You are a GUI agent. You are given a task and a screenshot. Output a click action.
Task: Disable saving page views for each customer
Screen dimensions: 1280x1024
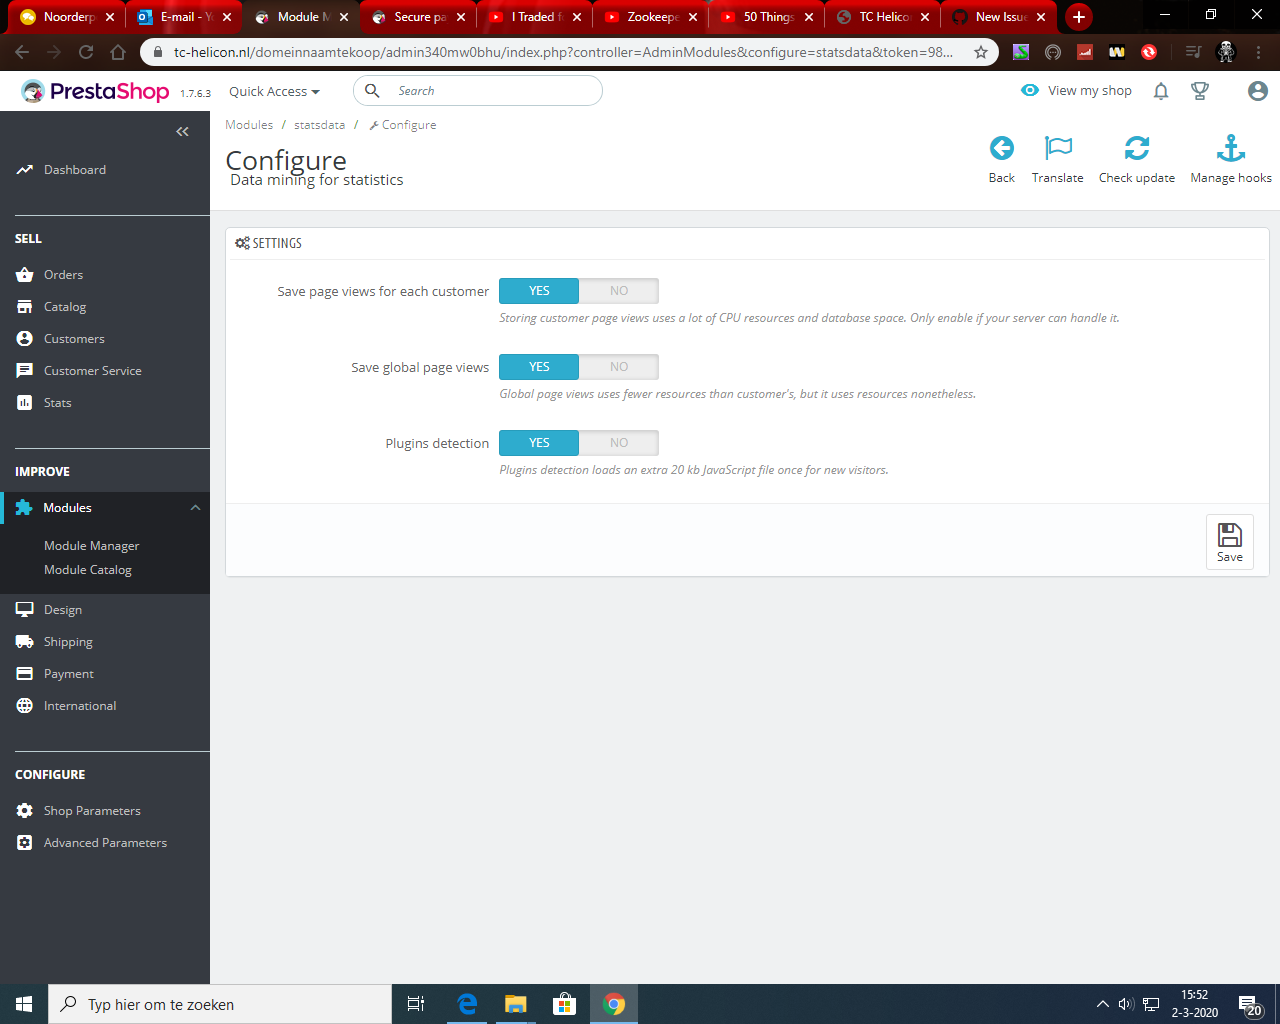pos(618,290)
